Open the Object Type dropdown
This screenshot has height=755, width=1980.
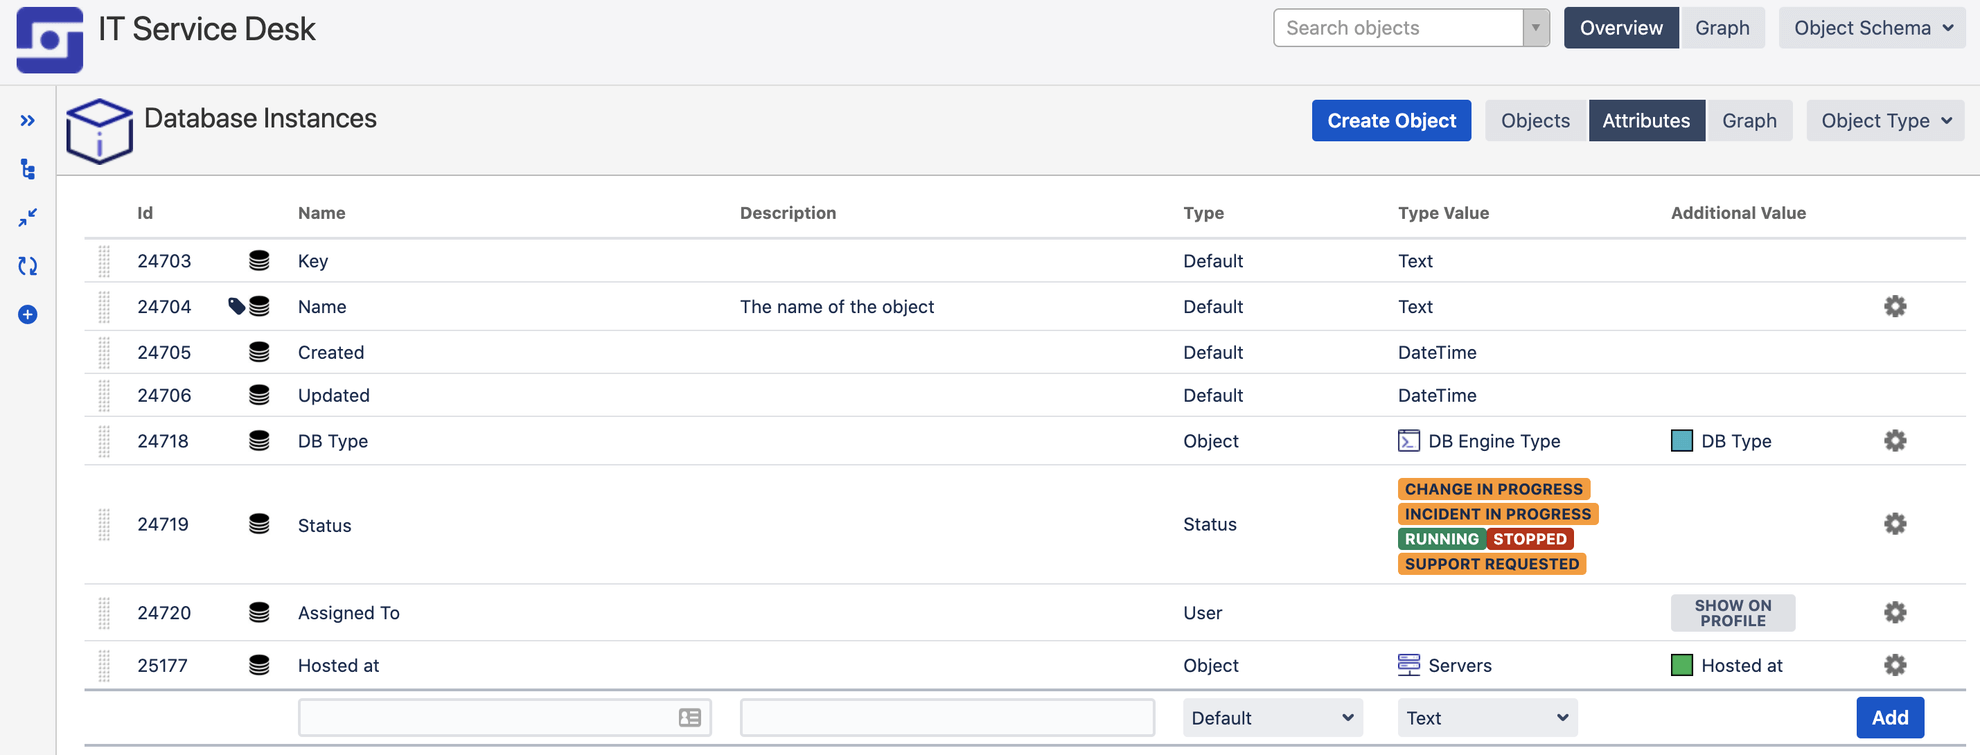click(1885, 121)
